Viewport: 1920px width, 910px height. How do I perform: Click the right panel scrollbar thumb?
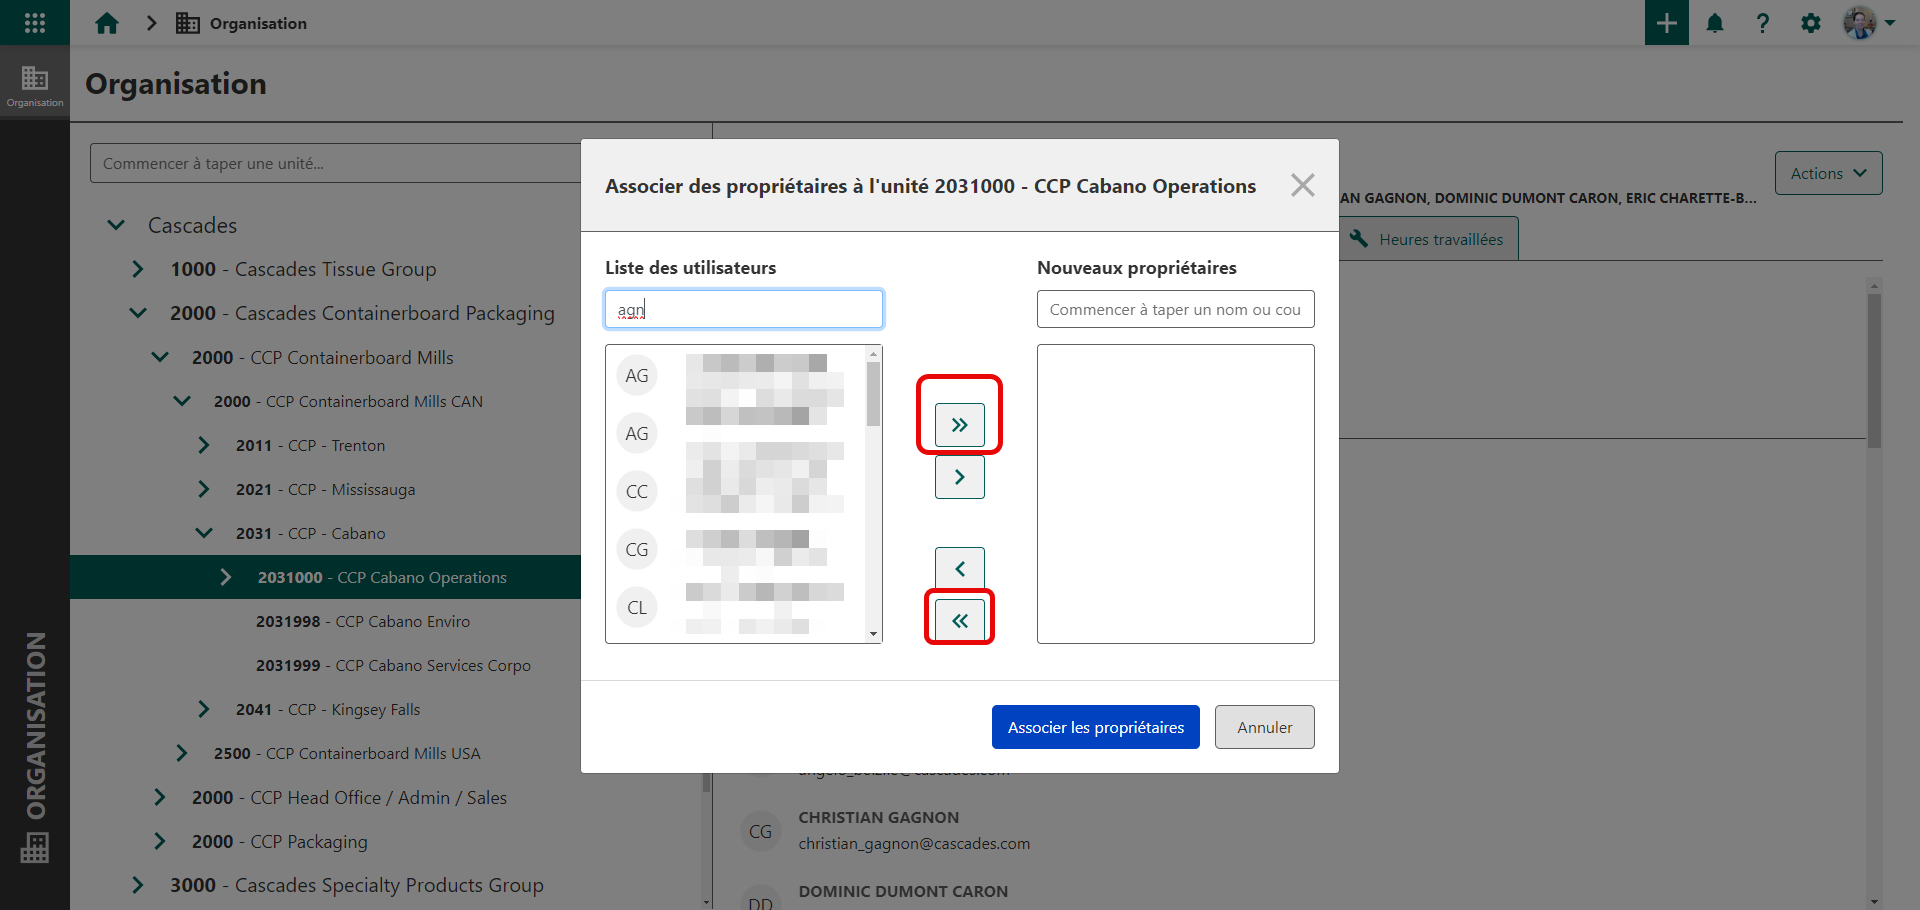[1874, 370]
